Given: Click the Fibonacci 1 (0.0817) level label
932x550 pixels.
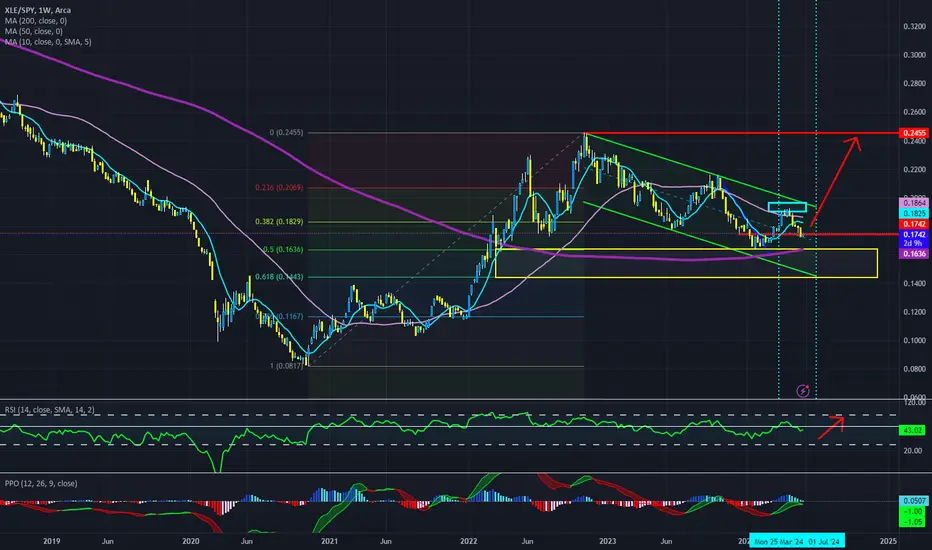Looking at the screenshot, I should tap(286, 366).
